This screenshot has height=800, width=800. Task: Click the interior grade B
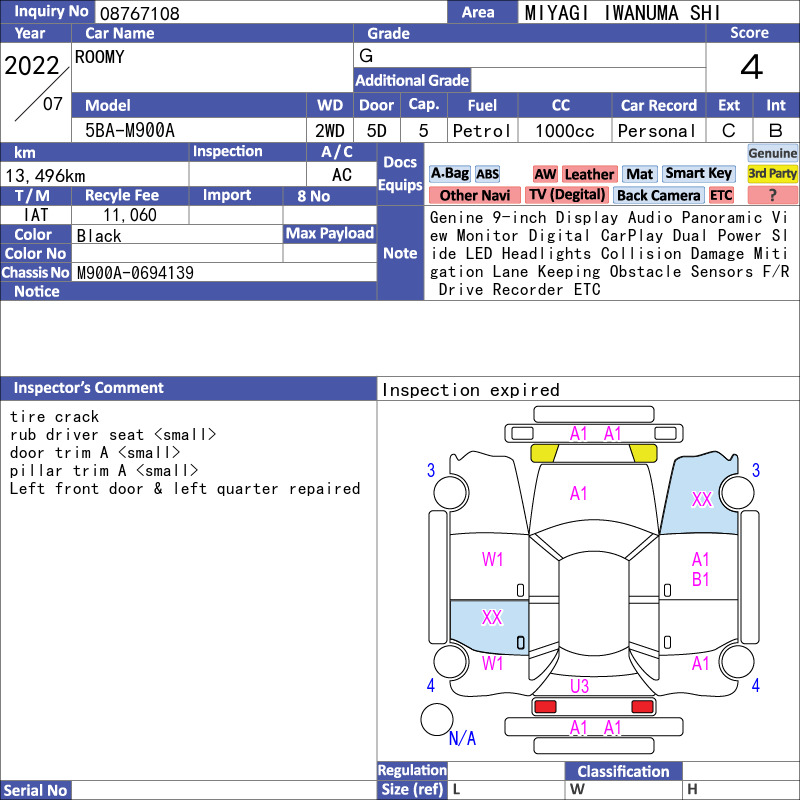point(776,131)
